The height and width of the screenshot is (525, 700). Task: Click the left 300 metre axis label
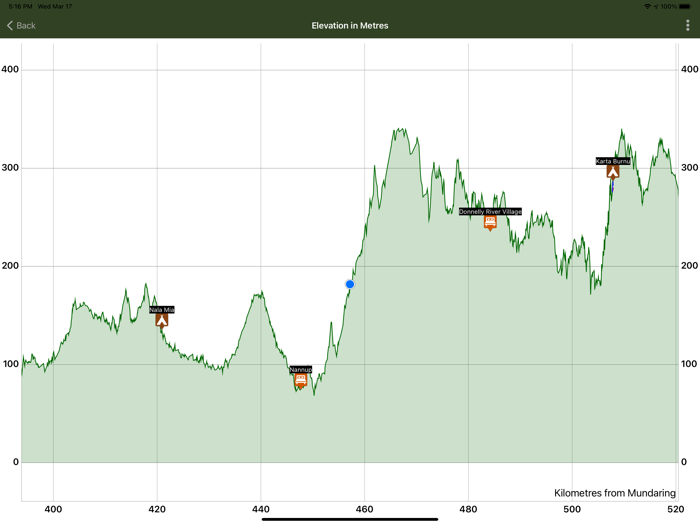(x=10, y=168)
